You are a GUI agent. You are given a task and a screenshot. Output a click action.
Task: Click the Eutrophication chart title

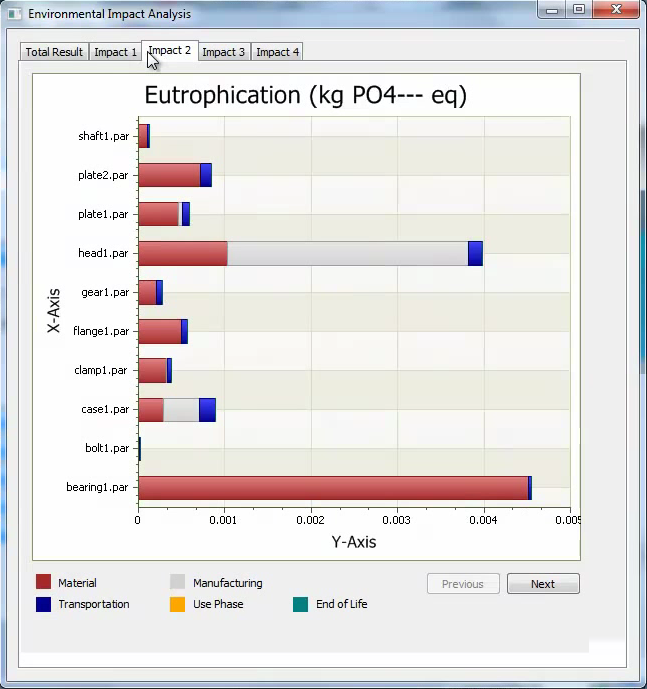tap(305, 96)
